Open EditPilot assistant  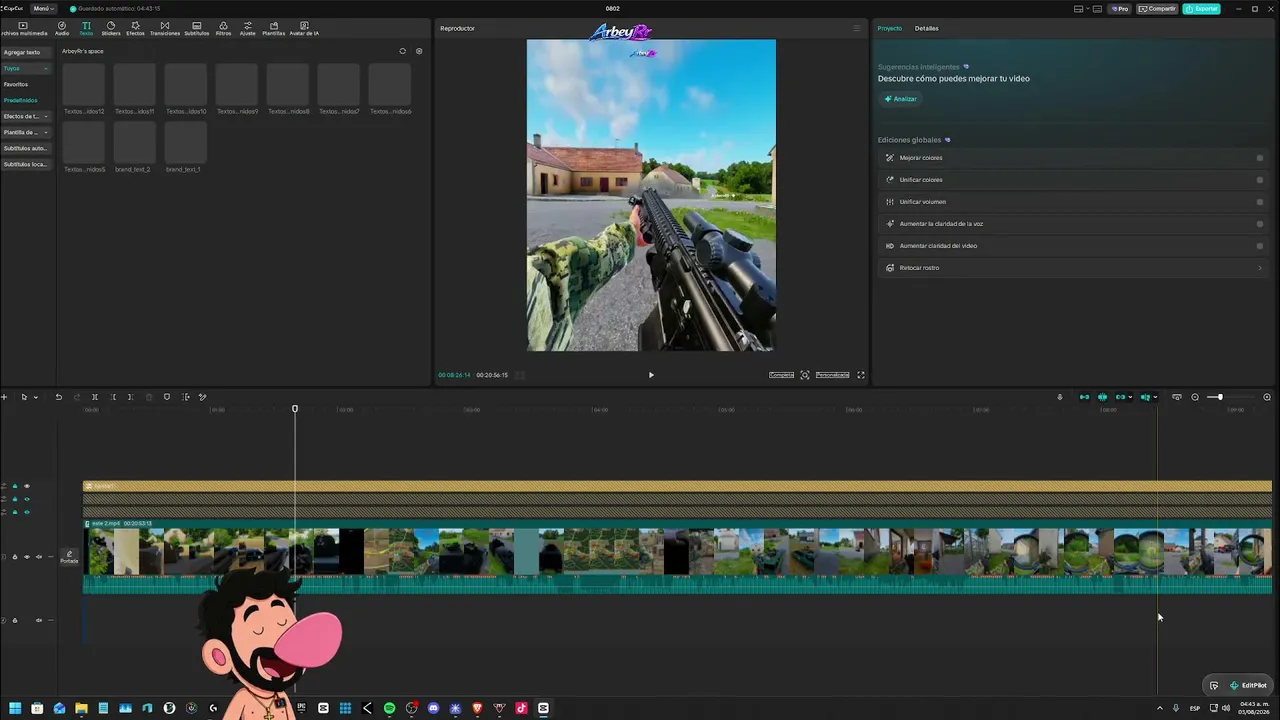click(1248, 685)
